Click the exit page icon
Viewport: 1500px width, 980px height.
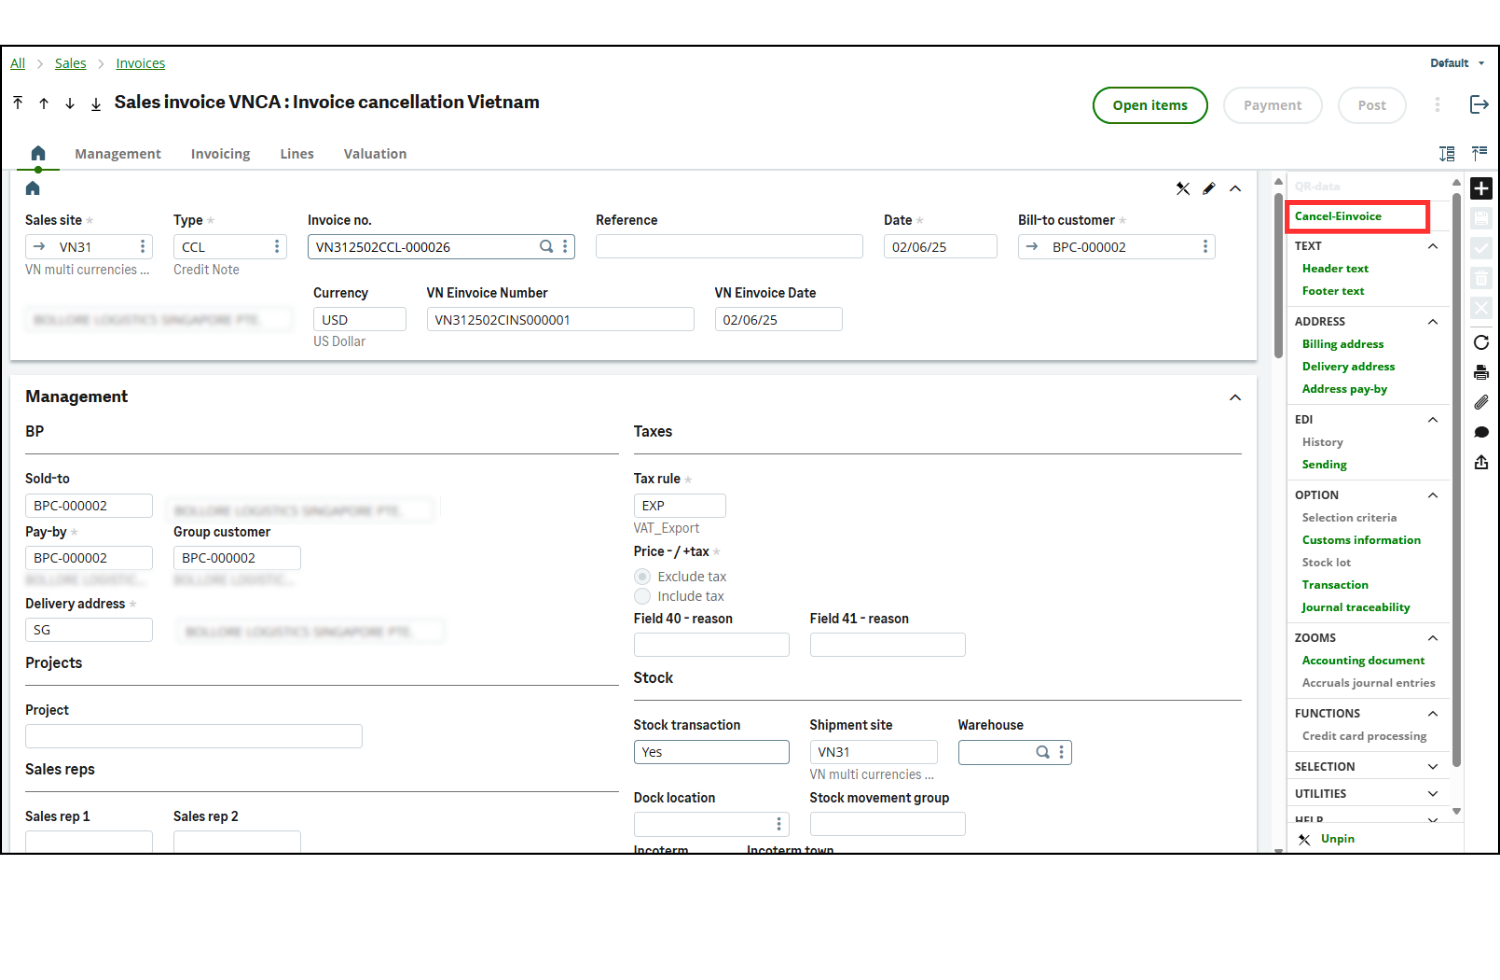(x=1479, y=105)
